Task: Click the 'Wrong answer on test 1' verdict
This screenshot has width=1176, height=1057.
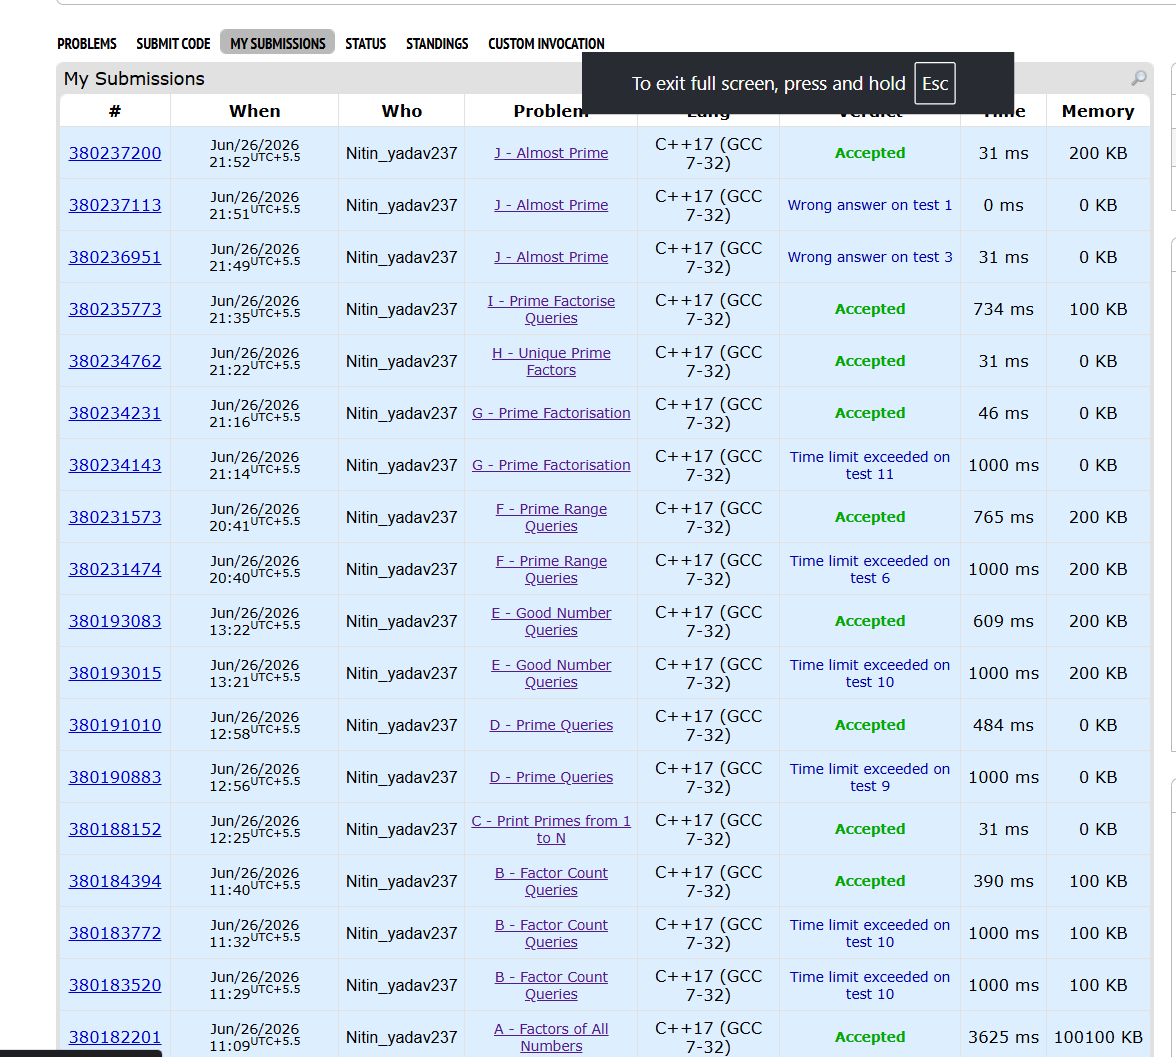Action: 870,205
